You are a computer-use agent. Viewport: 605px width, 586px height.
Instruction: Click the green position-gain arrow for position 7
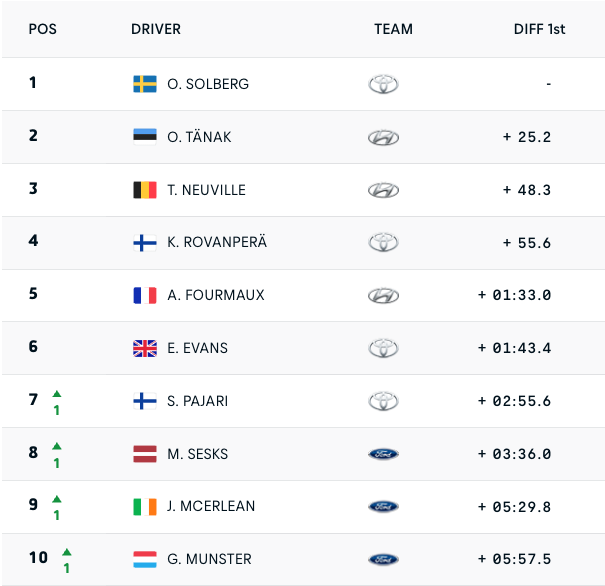click(57, 393)
